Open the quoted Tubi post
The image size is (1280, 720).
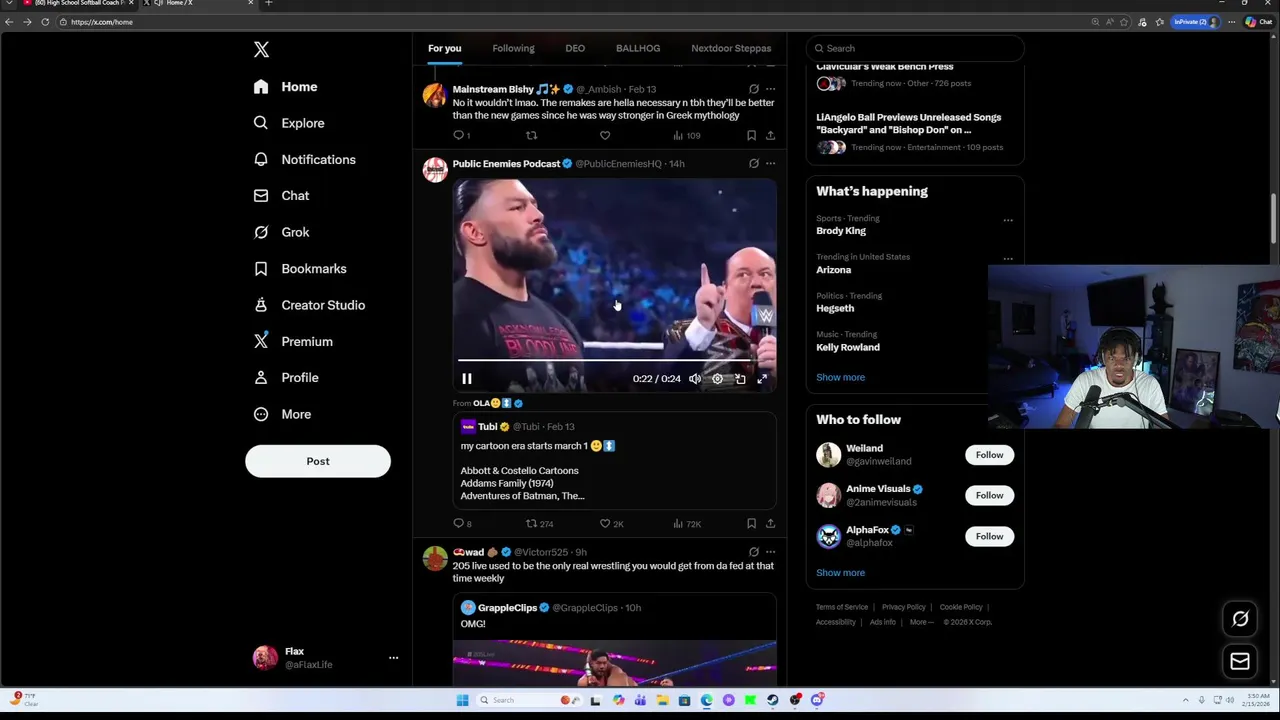click(x=614, y=462)
